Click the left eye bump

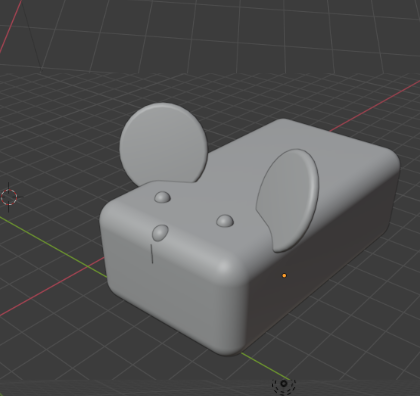[163, 197]
